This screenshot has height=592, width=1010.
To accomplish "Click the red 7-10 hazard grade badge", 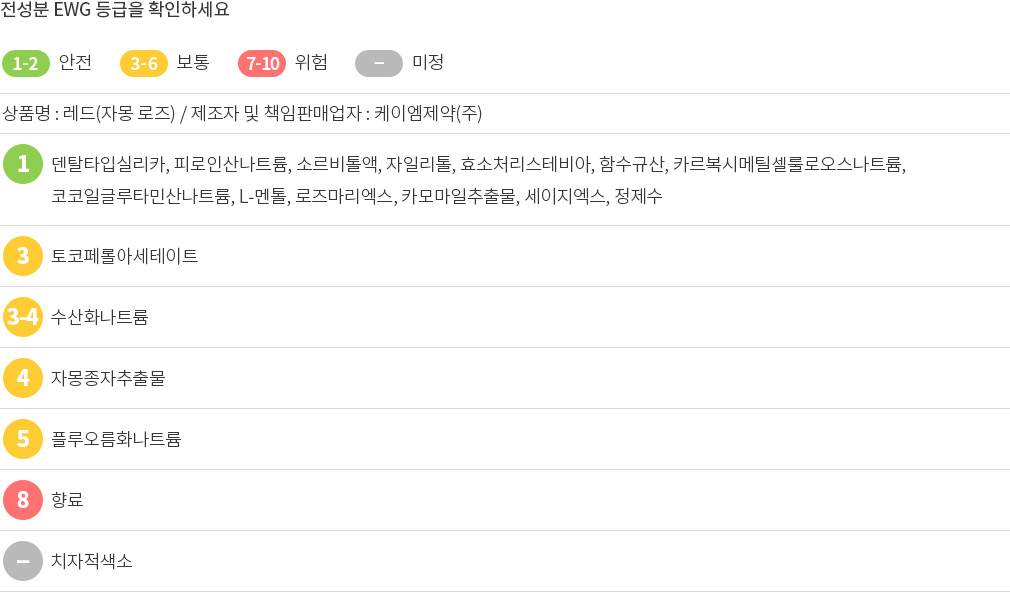I will [x=262, y=63].
